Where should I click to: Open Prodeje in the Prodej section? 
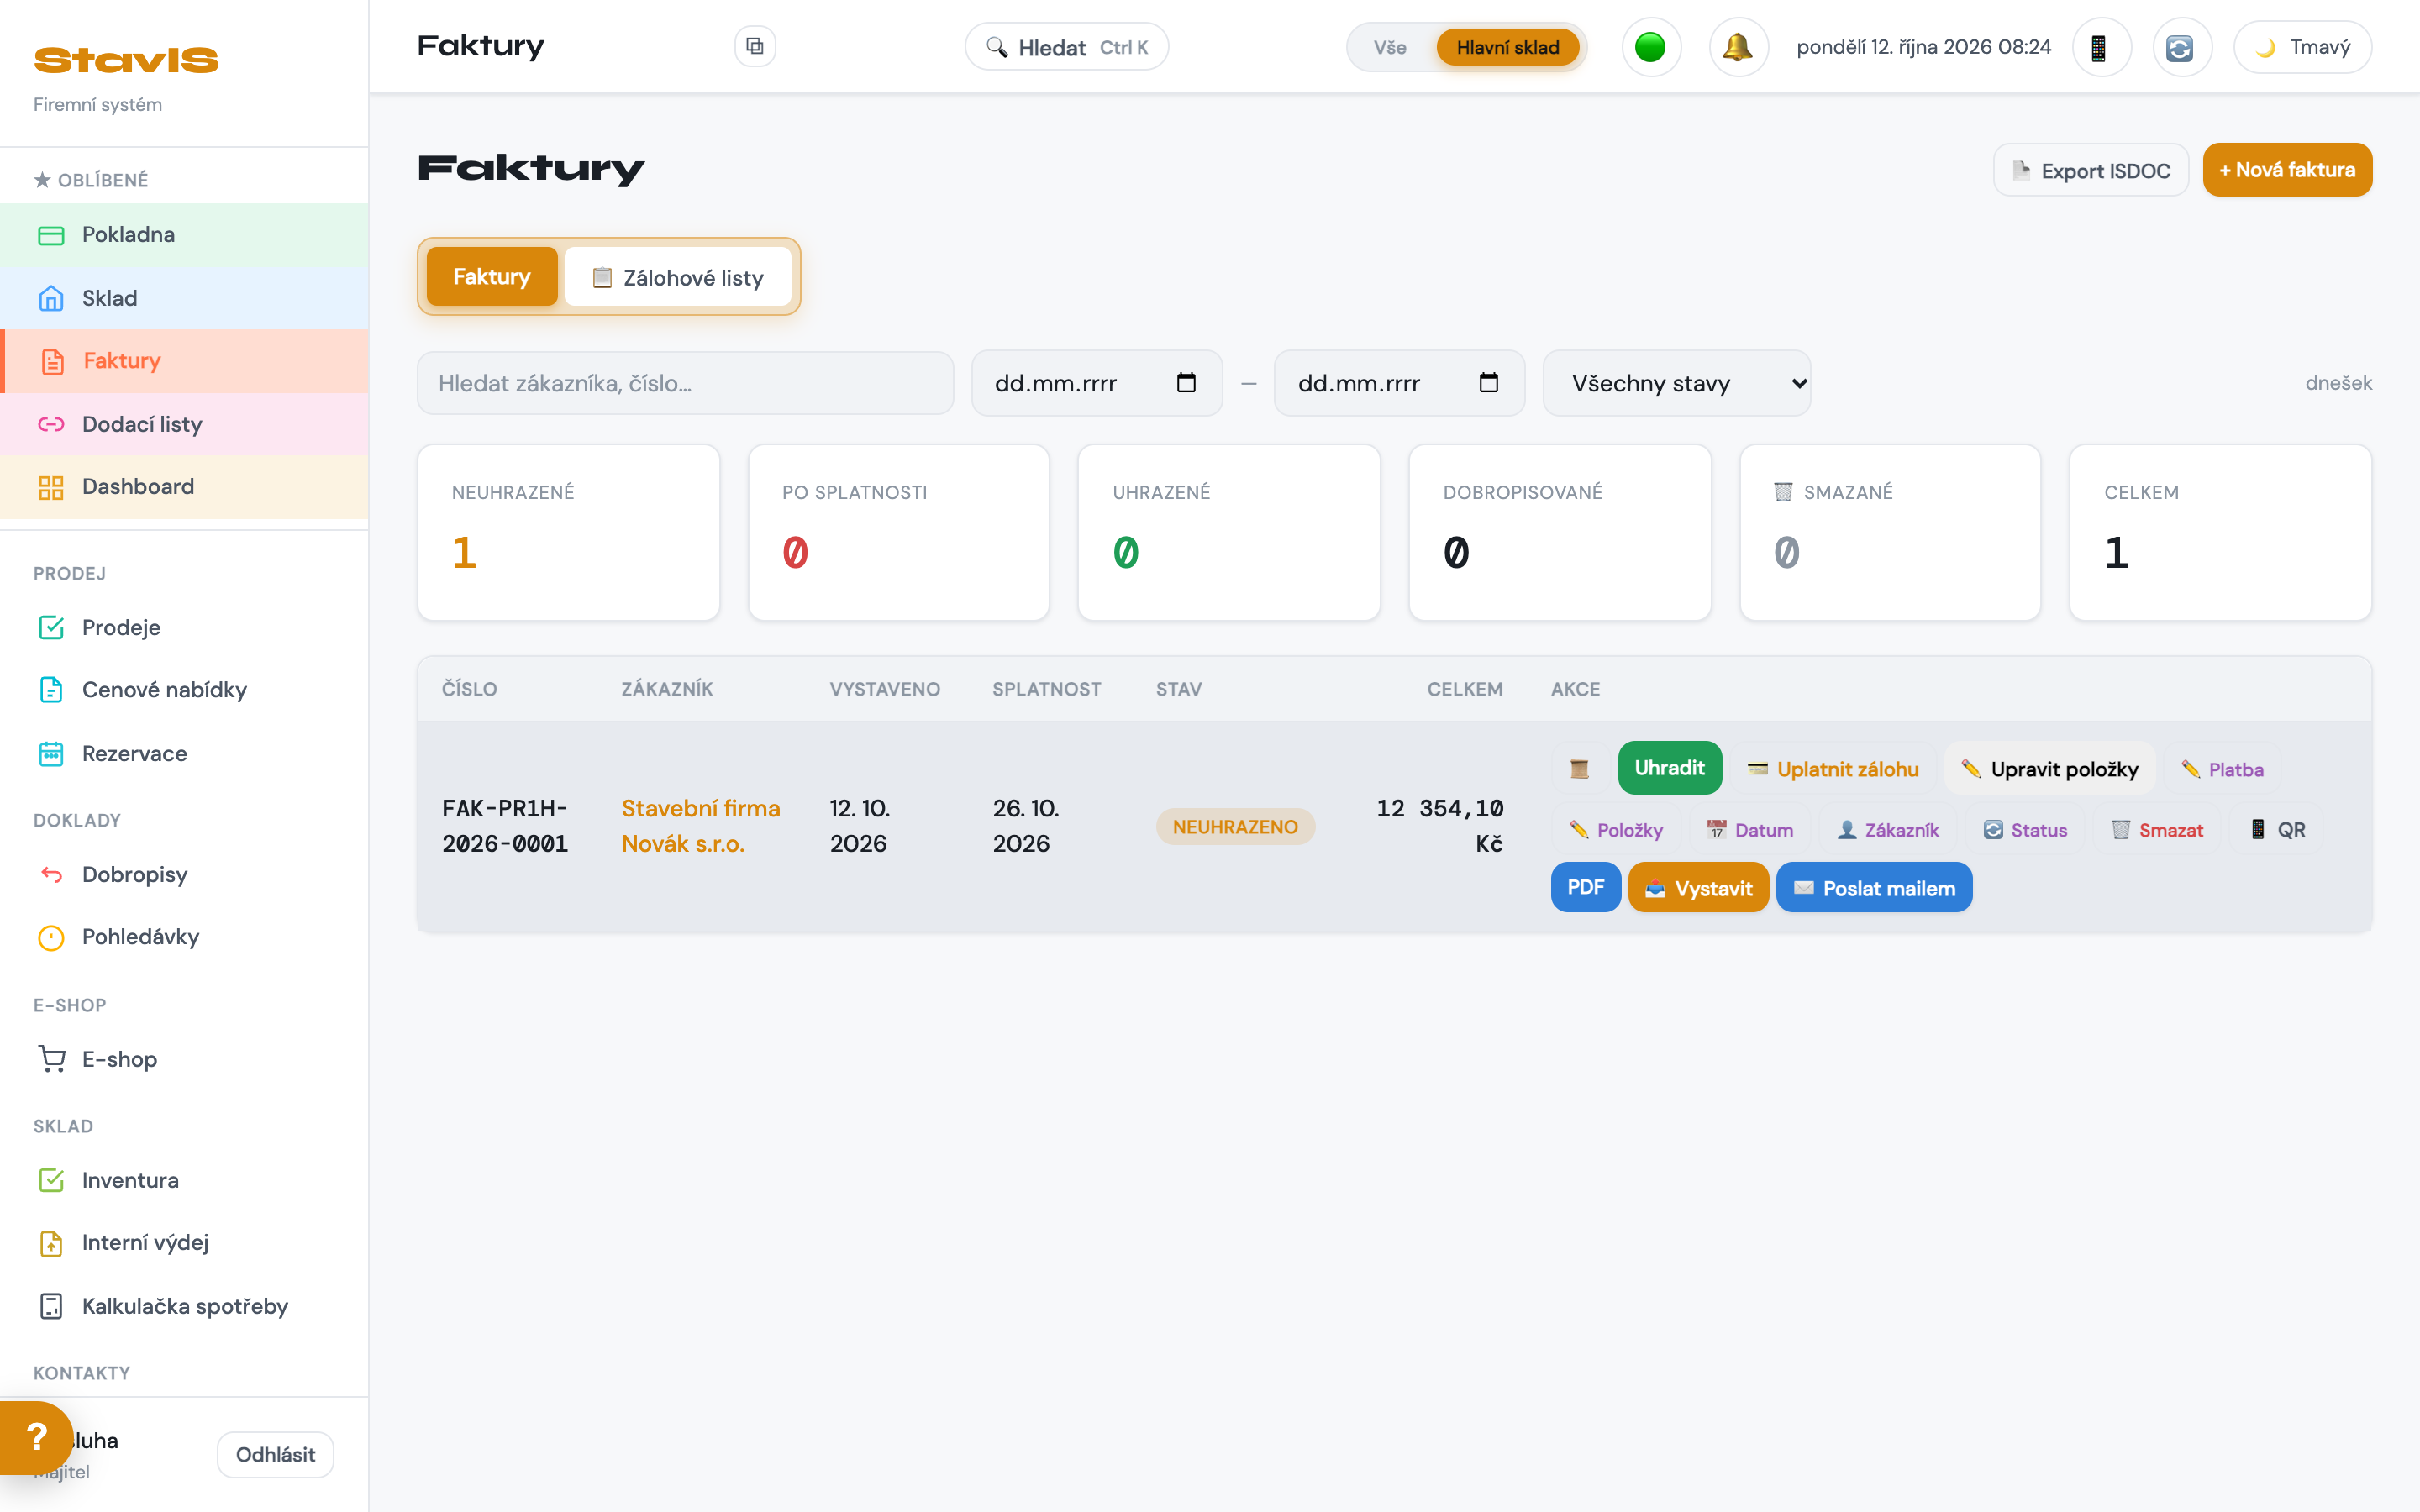(184, 627)
